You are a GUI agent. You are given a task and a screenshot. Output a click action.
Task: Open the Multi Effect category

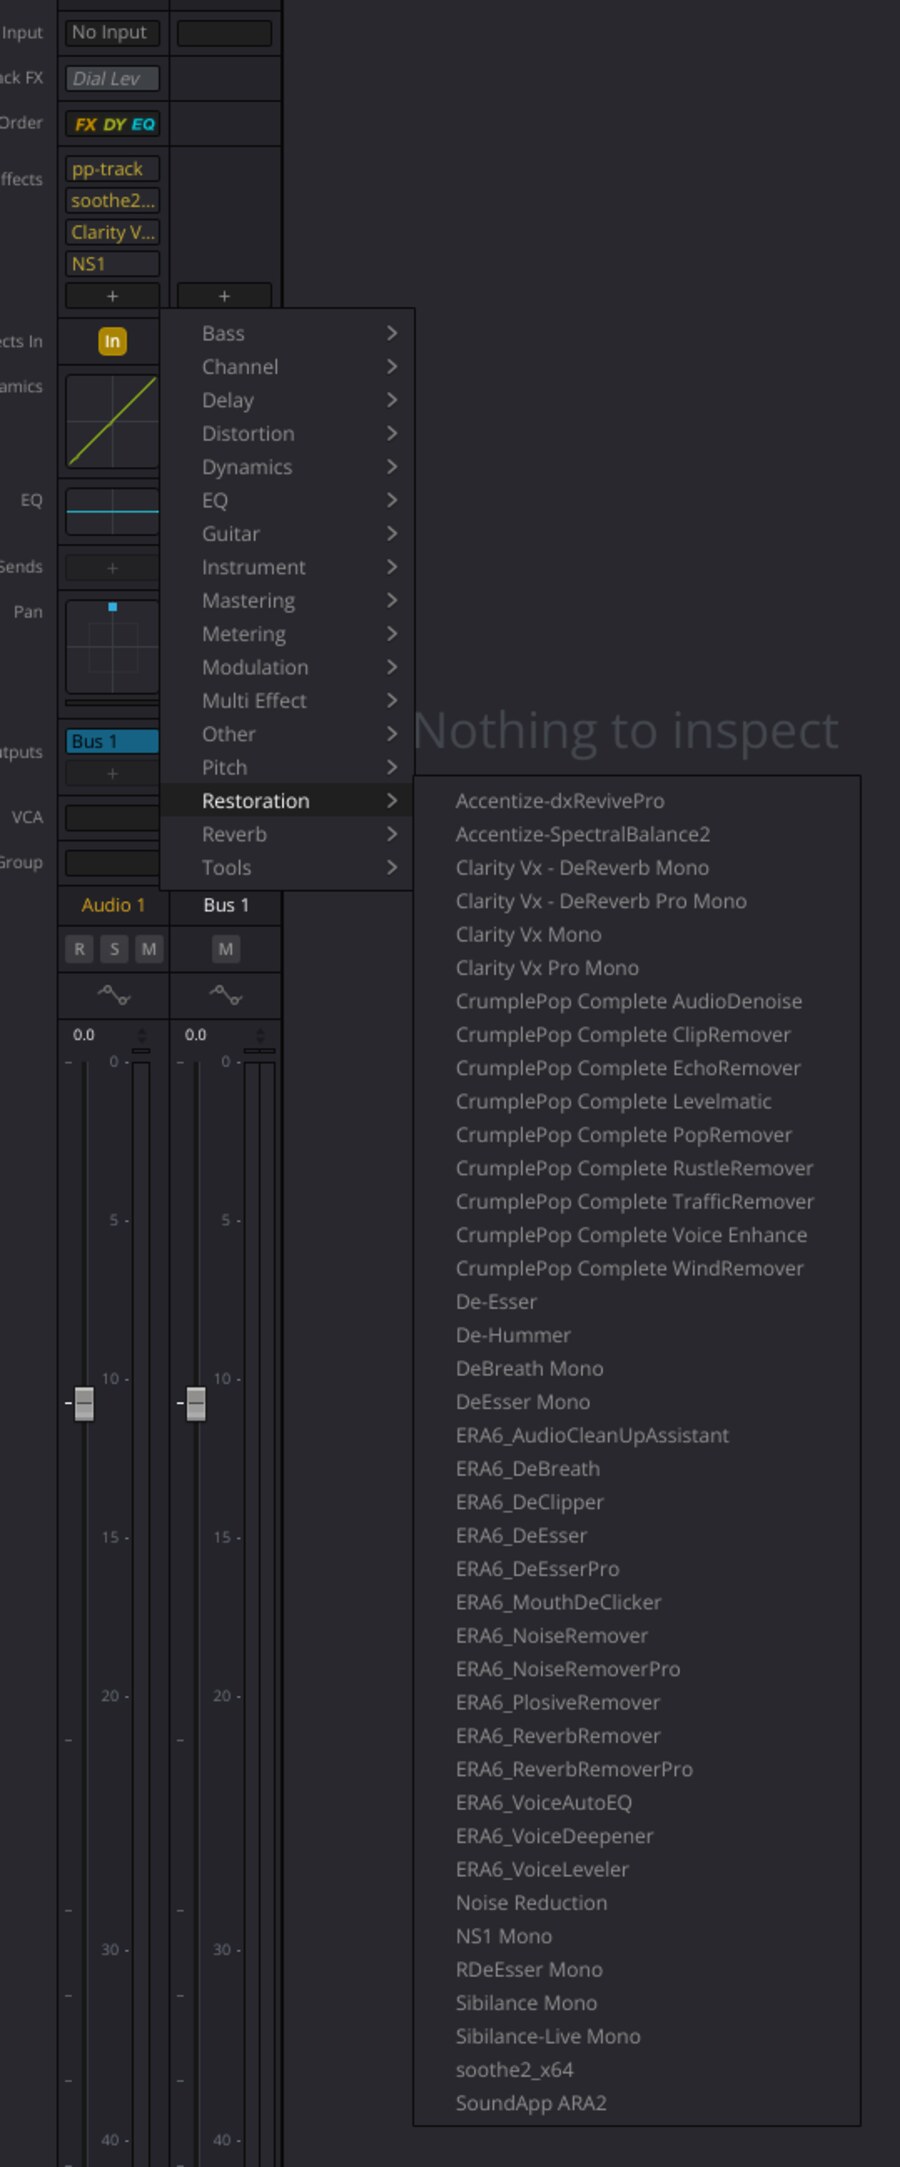(x=287, y=700)
